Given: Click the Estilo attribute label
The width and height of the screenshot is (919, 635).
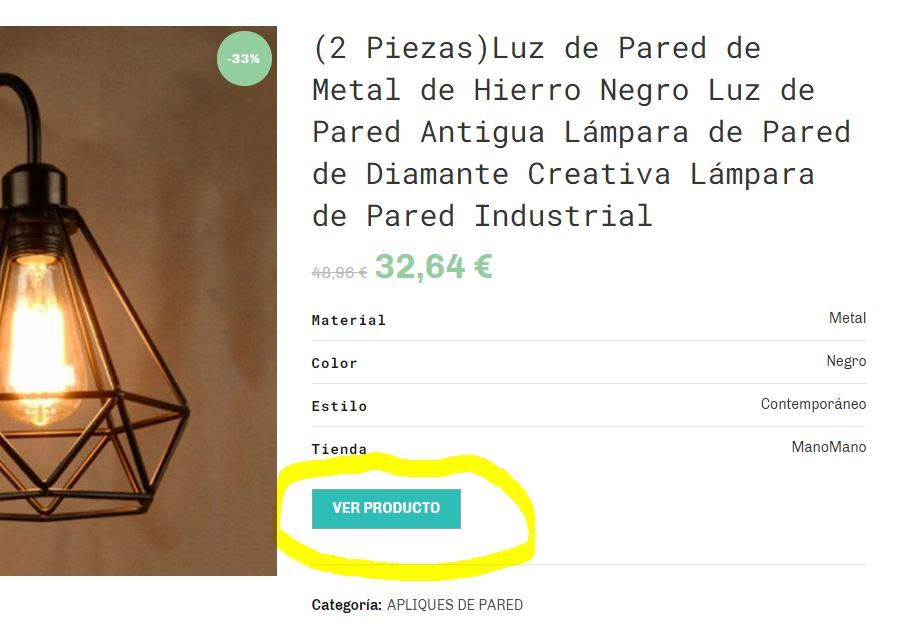Looking at the screenshot, I should 339,406.
